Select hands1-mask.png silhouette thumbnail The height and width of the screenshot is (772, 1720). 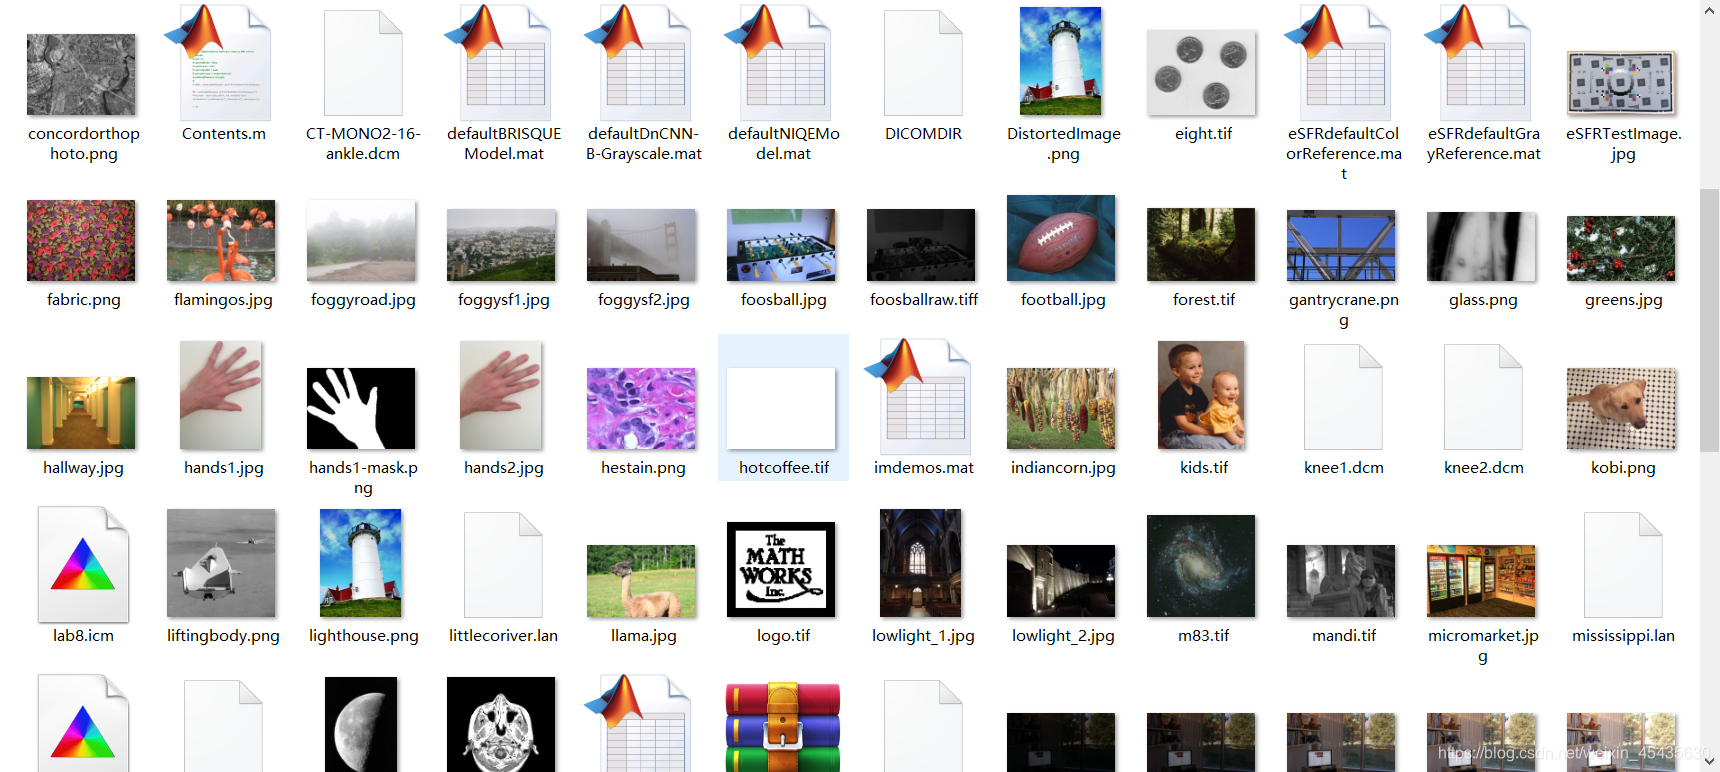coord(361,408)
